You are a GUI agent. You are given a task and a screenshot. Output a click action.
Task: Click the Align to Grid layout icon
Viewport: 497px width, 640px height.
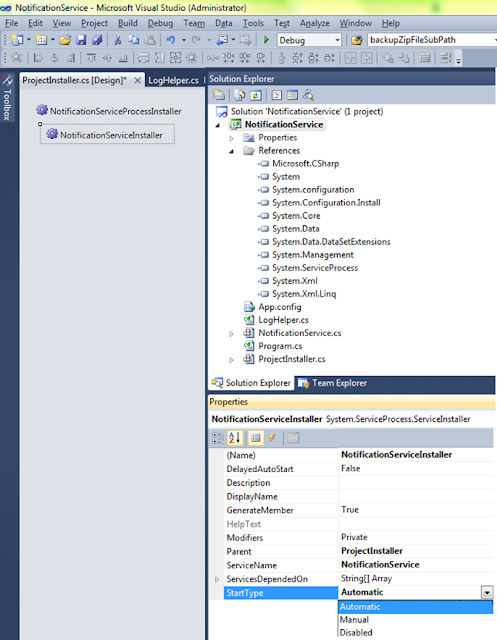pyautogui.click(x=17, y=58)
